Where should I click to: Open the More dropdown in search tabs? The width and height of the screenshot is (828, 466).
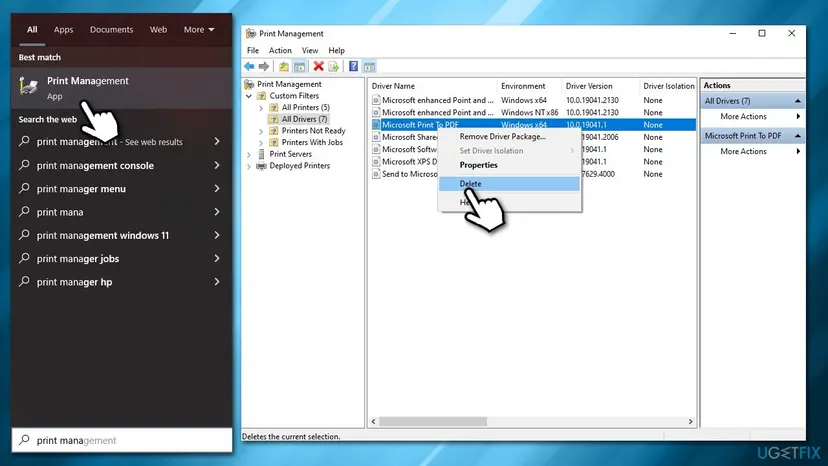(x=199, y=30)
